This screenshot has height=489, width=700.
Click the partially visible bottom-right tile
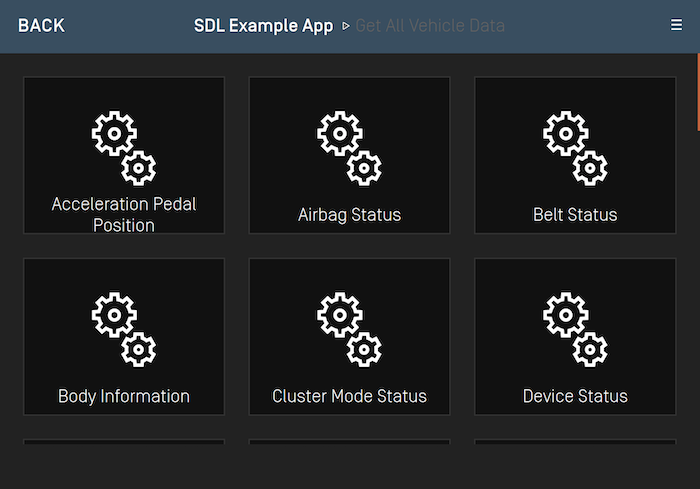click(575, 442)
